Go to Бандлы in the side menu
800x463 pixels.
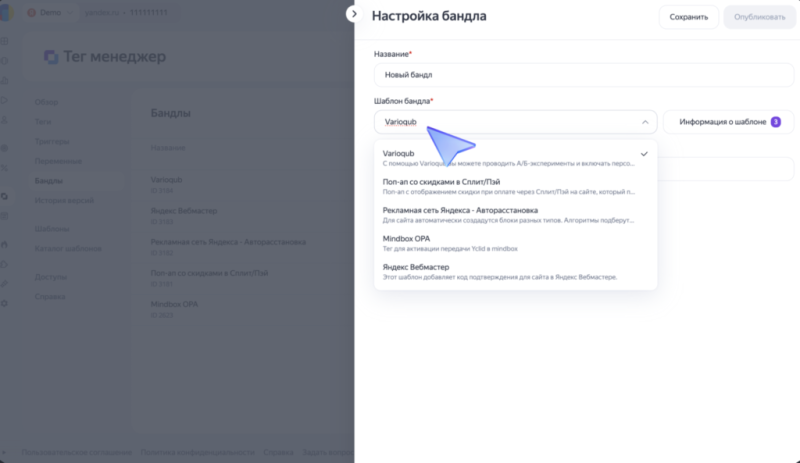coord(48,181)
